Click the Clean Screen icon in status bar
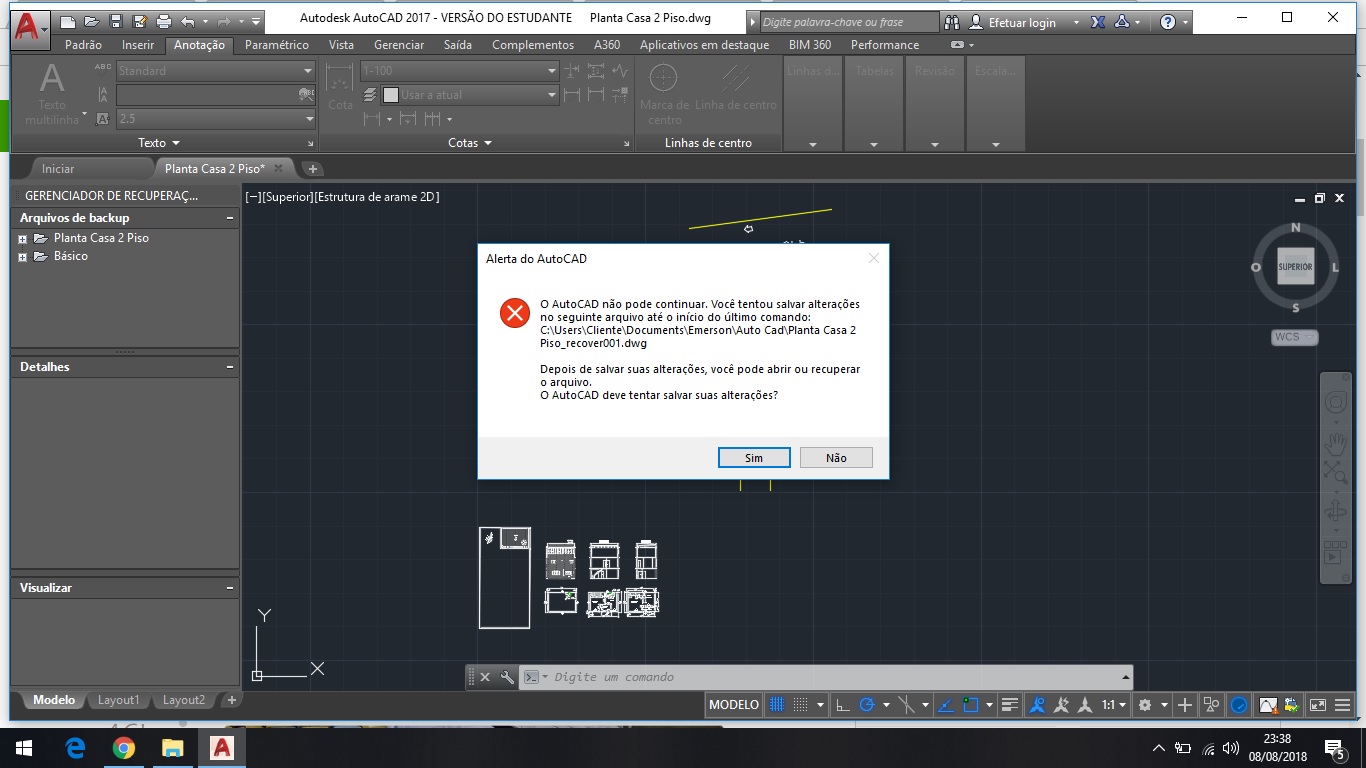1366x768 pixels. click(1318, 705)
